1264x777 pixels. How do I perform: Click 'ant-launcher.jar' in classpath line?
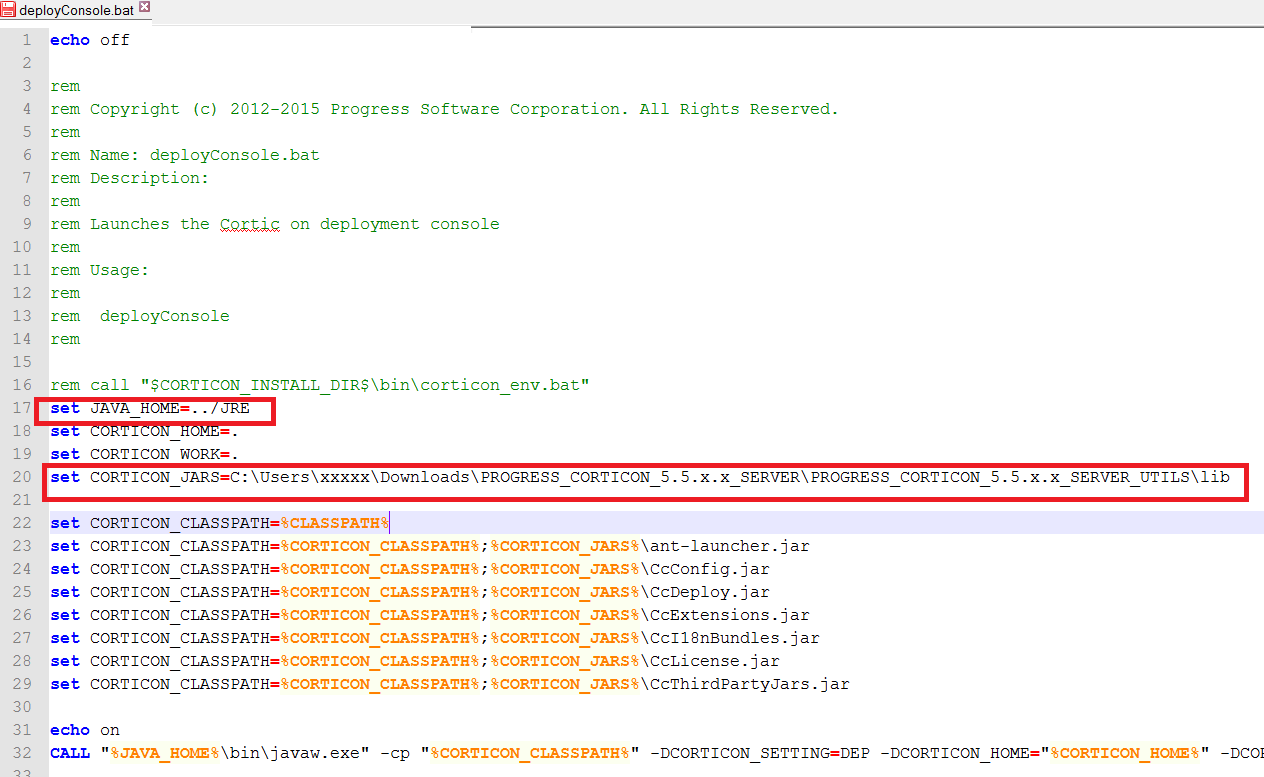[x=730, y=546]
